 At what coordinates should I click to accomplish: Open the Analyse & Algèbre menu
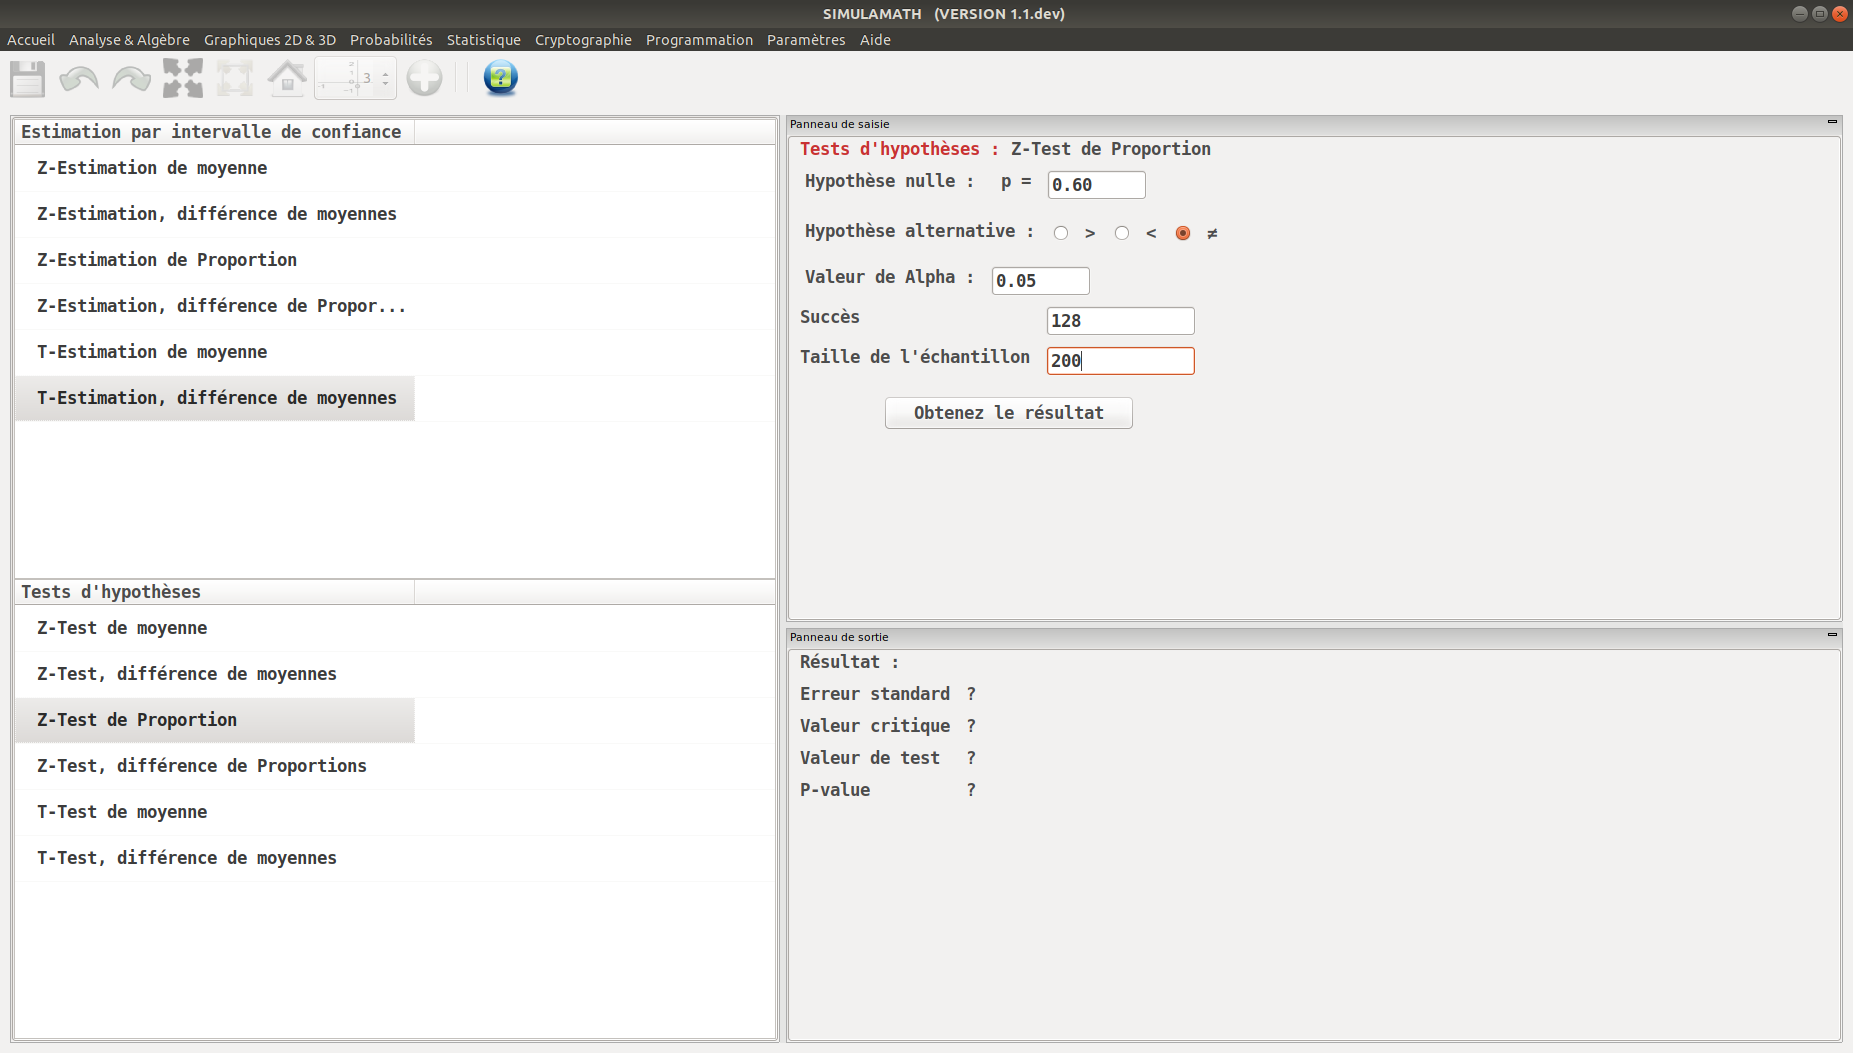pyautogui.click(x=129, y=40)
